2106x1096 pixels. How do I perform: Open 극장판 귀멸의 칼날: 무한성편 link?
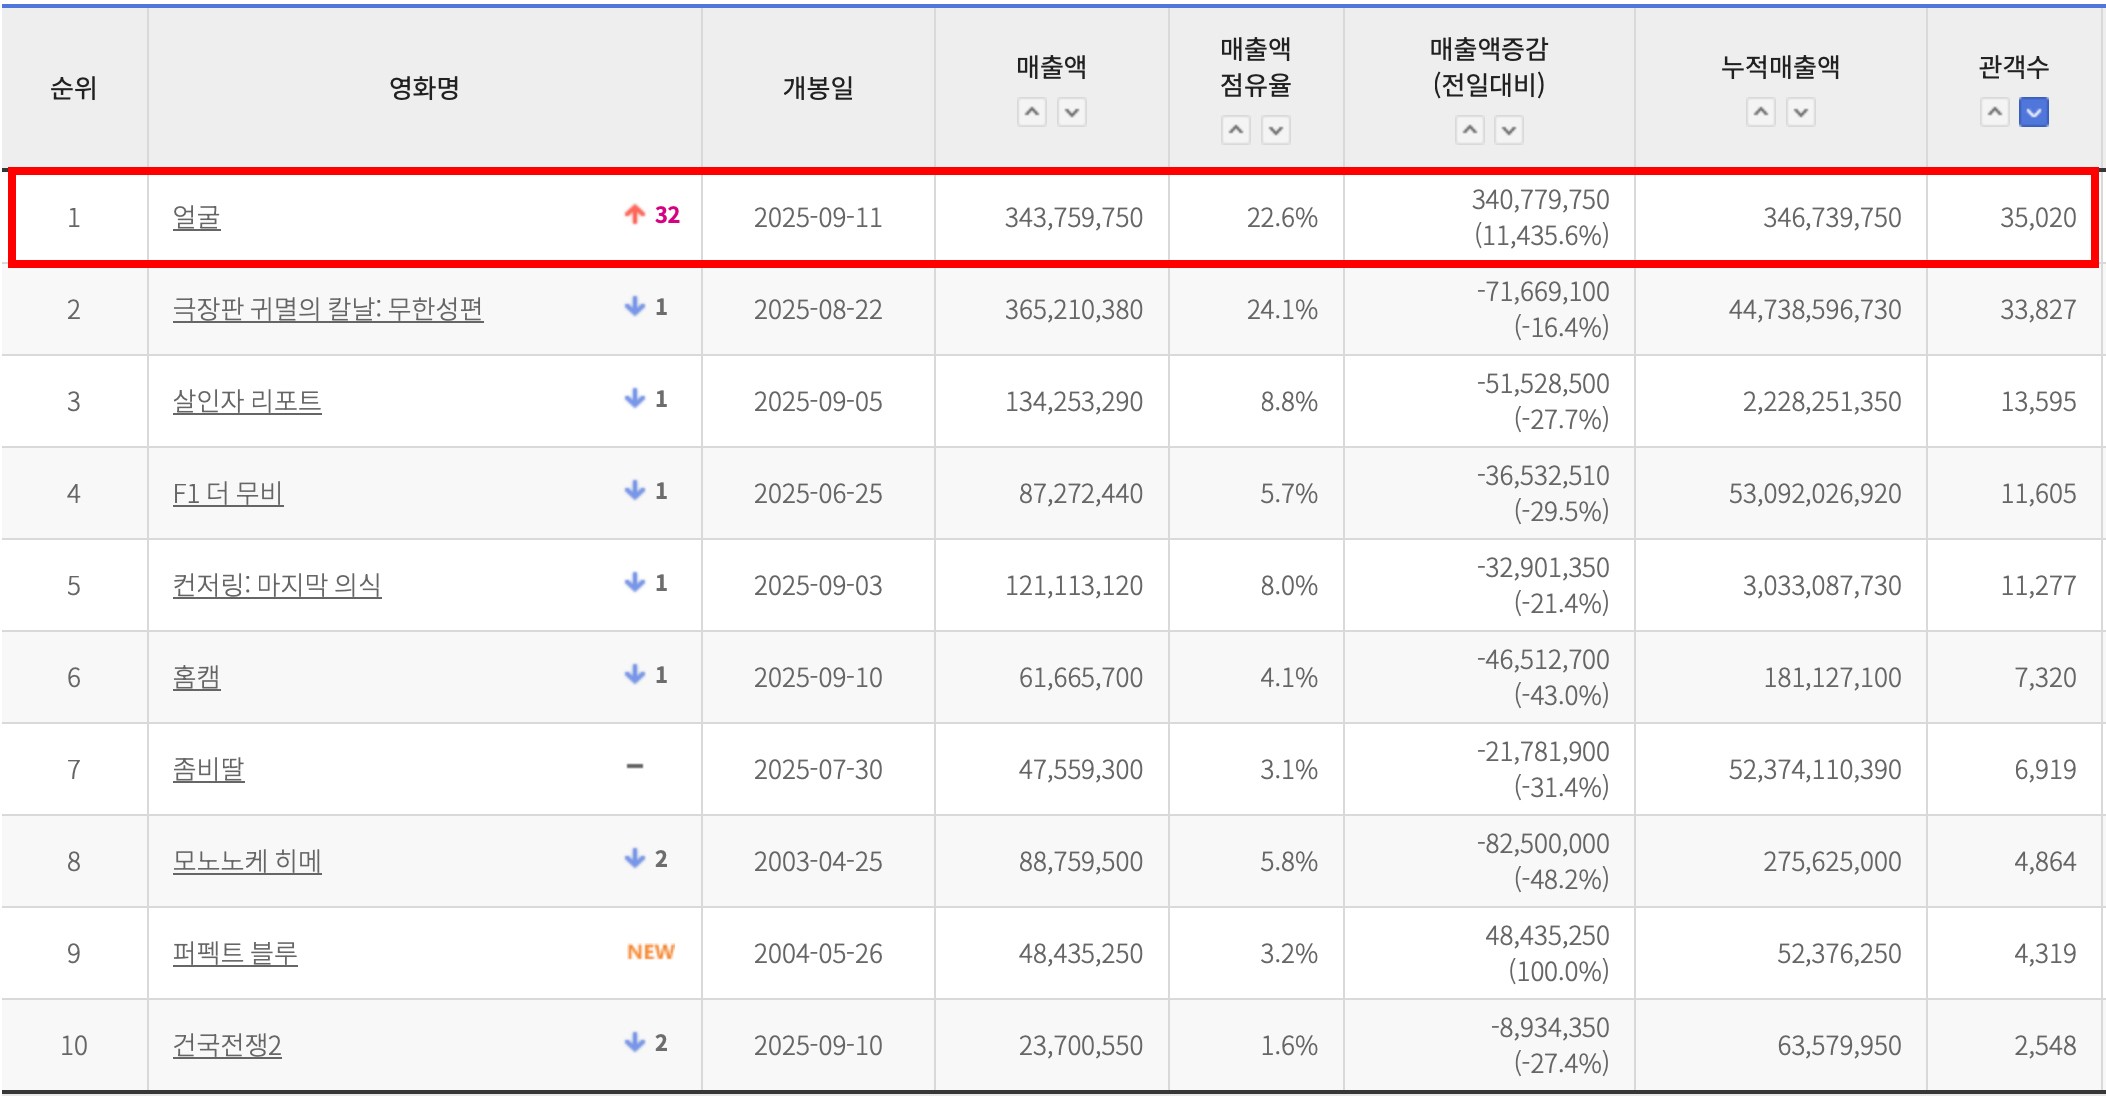point(327,309)
